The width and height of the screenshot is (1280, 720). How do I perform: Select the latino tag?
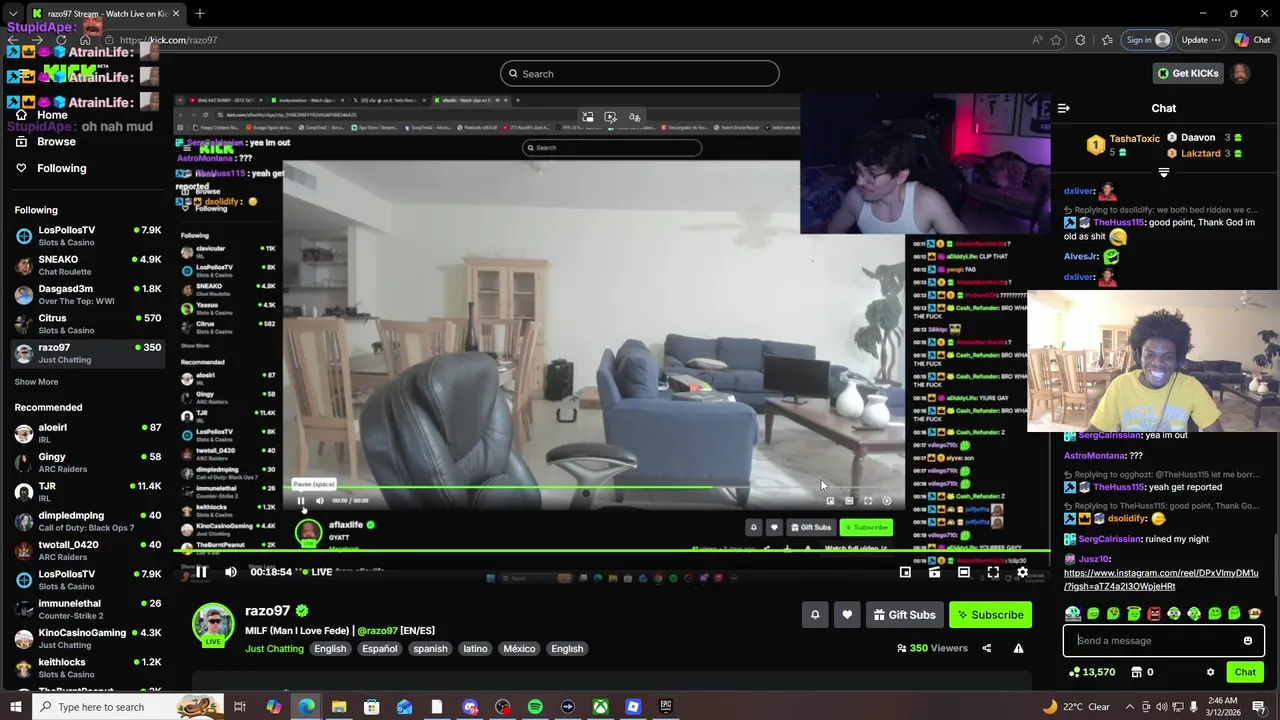tap(475, 648)
